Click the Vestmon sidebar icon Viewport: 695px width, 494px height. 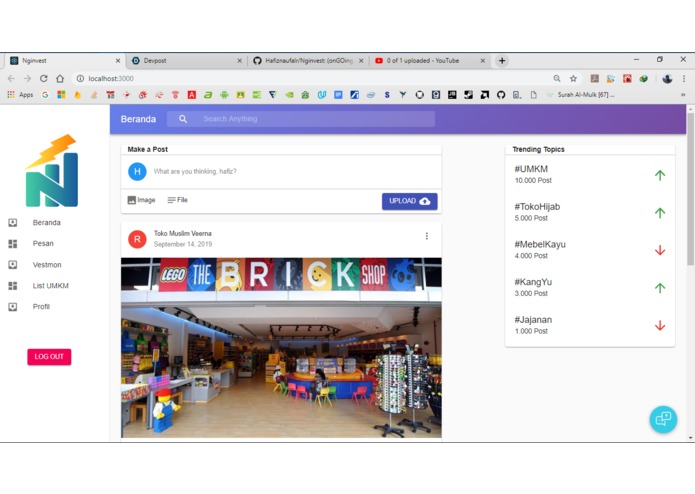tap(13, 265)
